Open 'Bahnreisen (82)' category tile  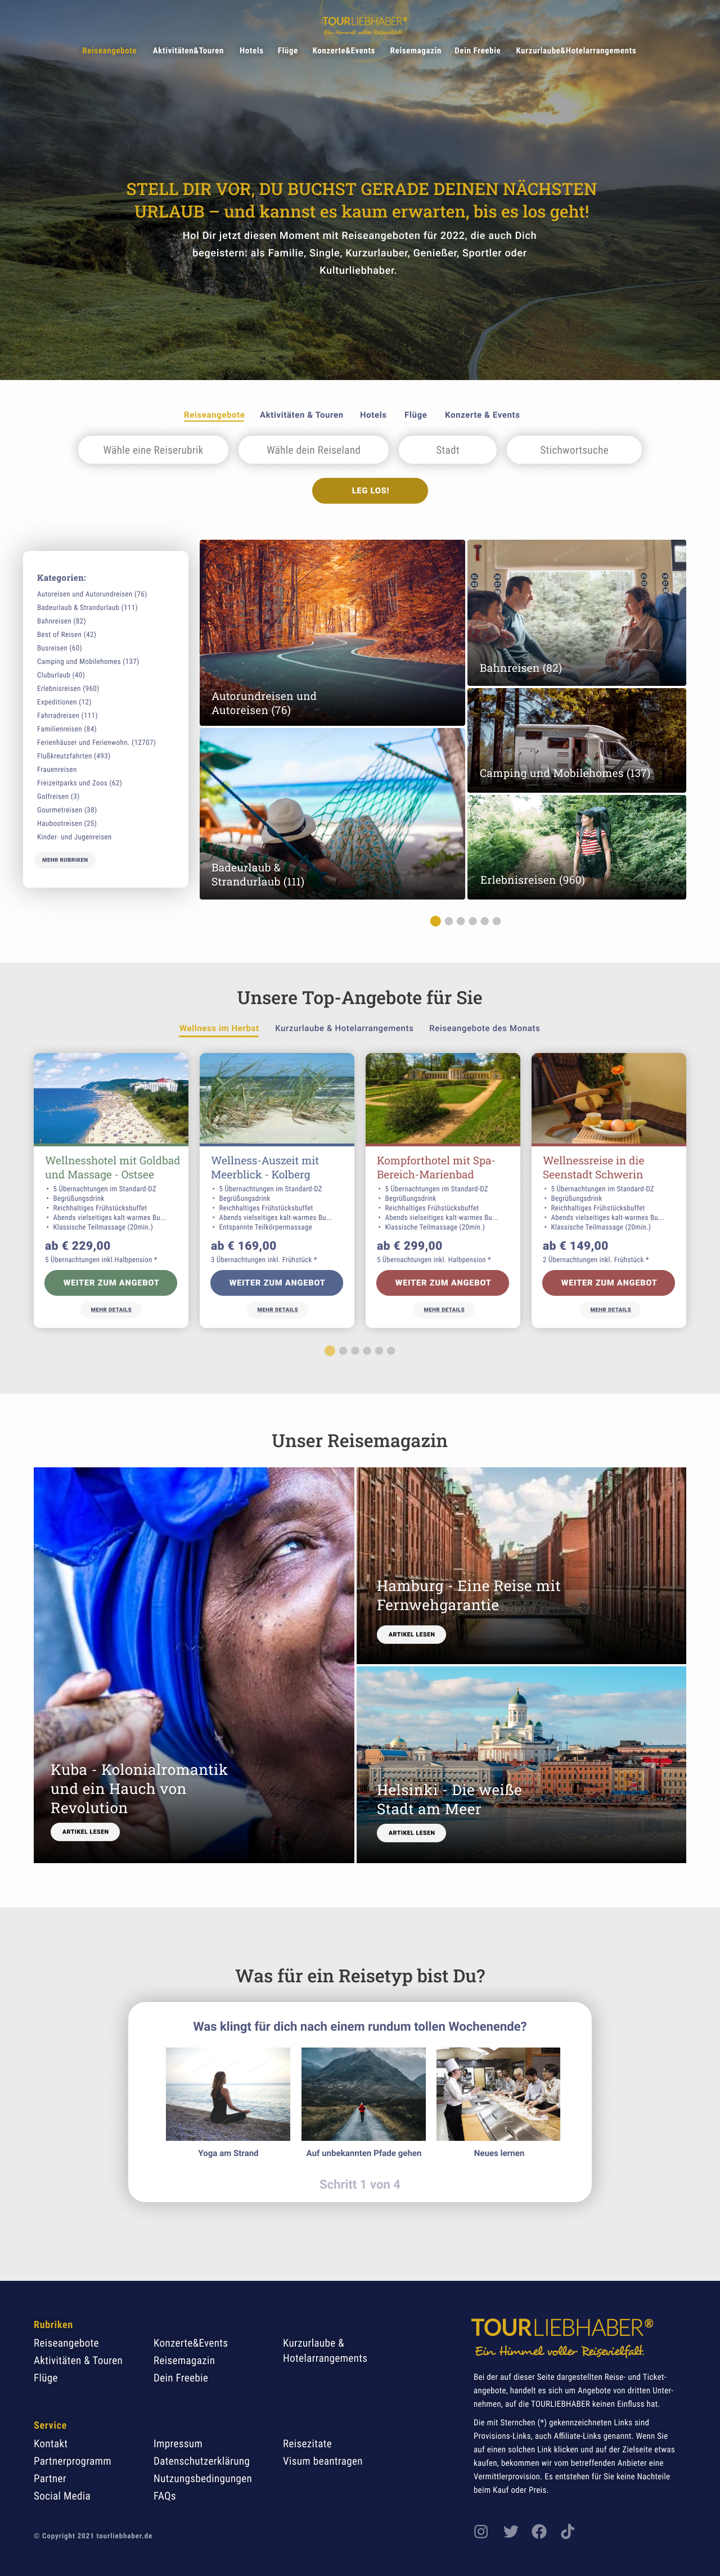point(577,613)
